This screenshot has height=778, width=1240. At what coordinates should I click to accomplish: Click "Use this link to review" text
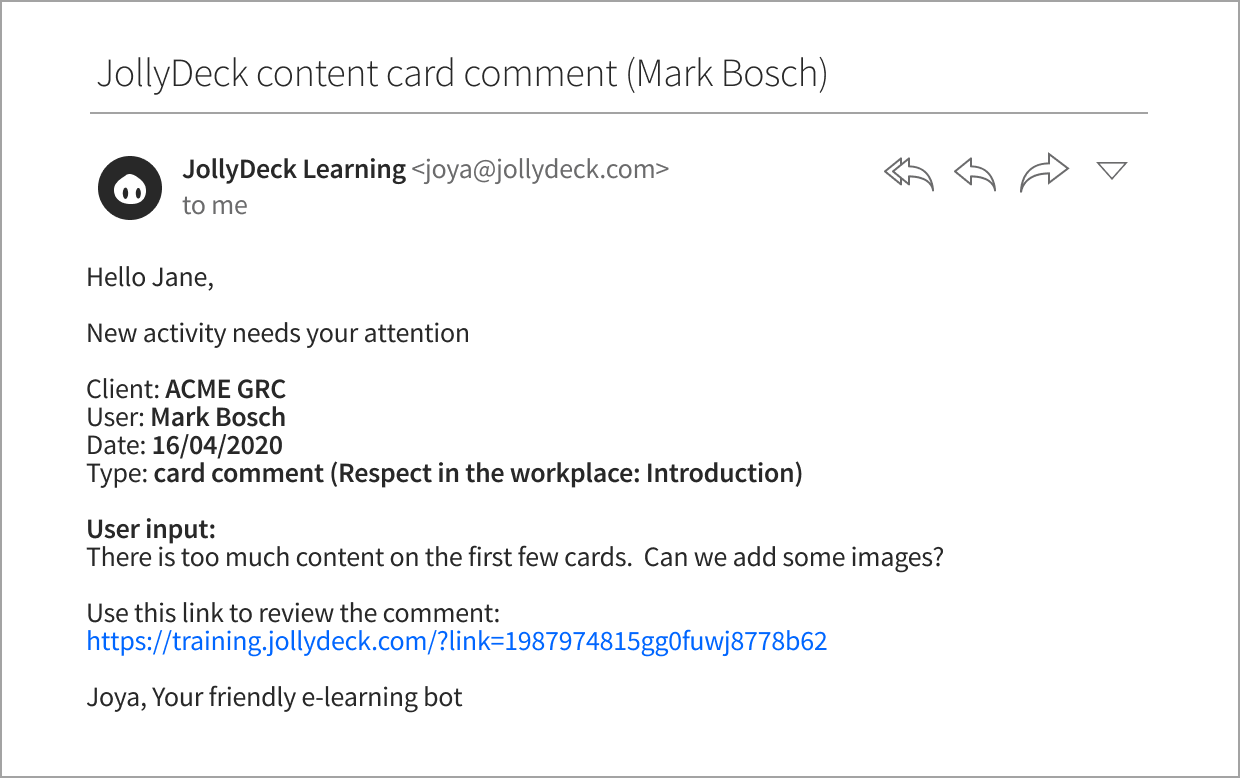pyautogui.click(x=293, y=613)
